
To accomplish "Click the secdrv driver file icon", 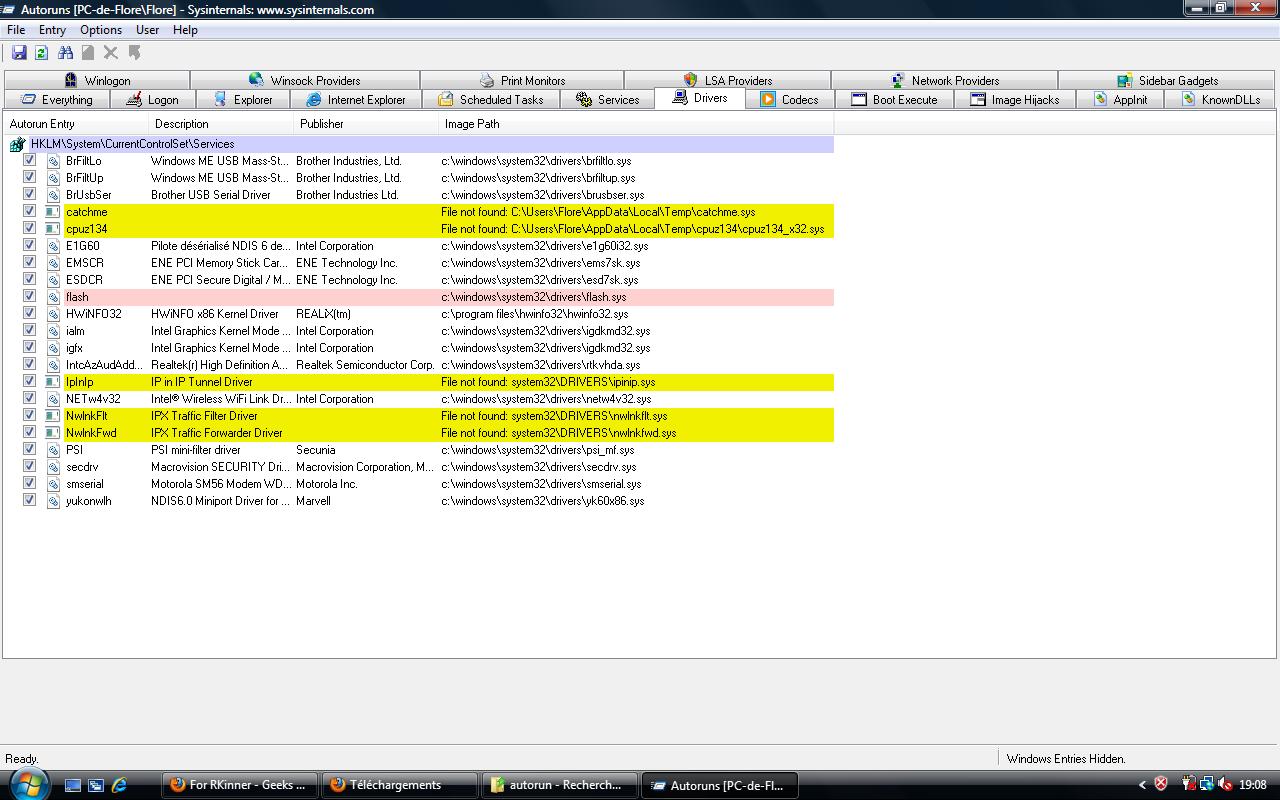I will (54, 467).
